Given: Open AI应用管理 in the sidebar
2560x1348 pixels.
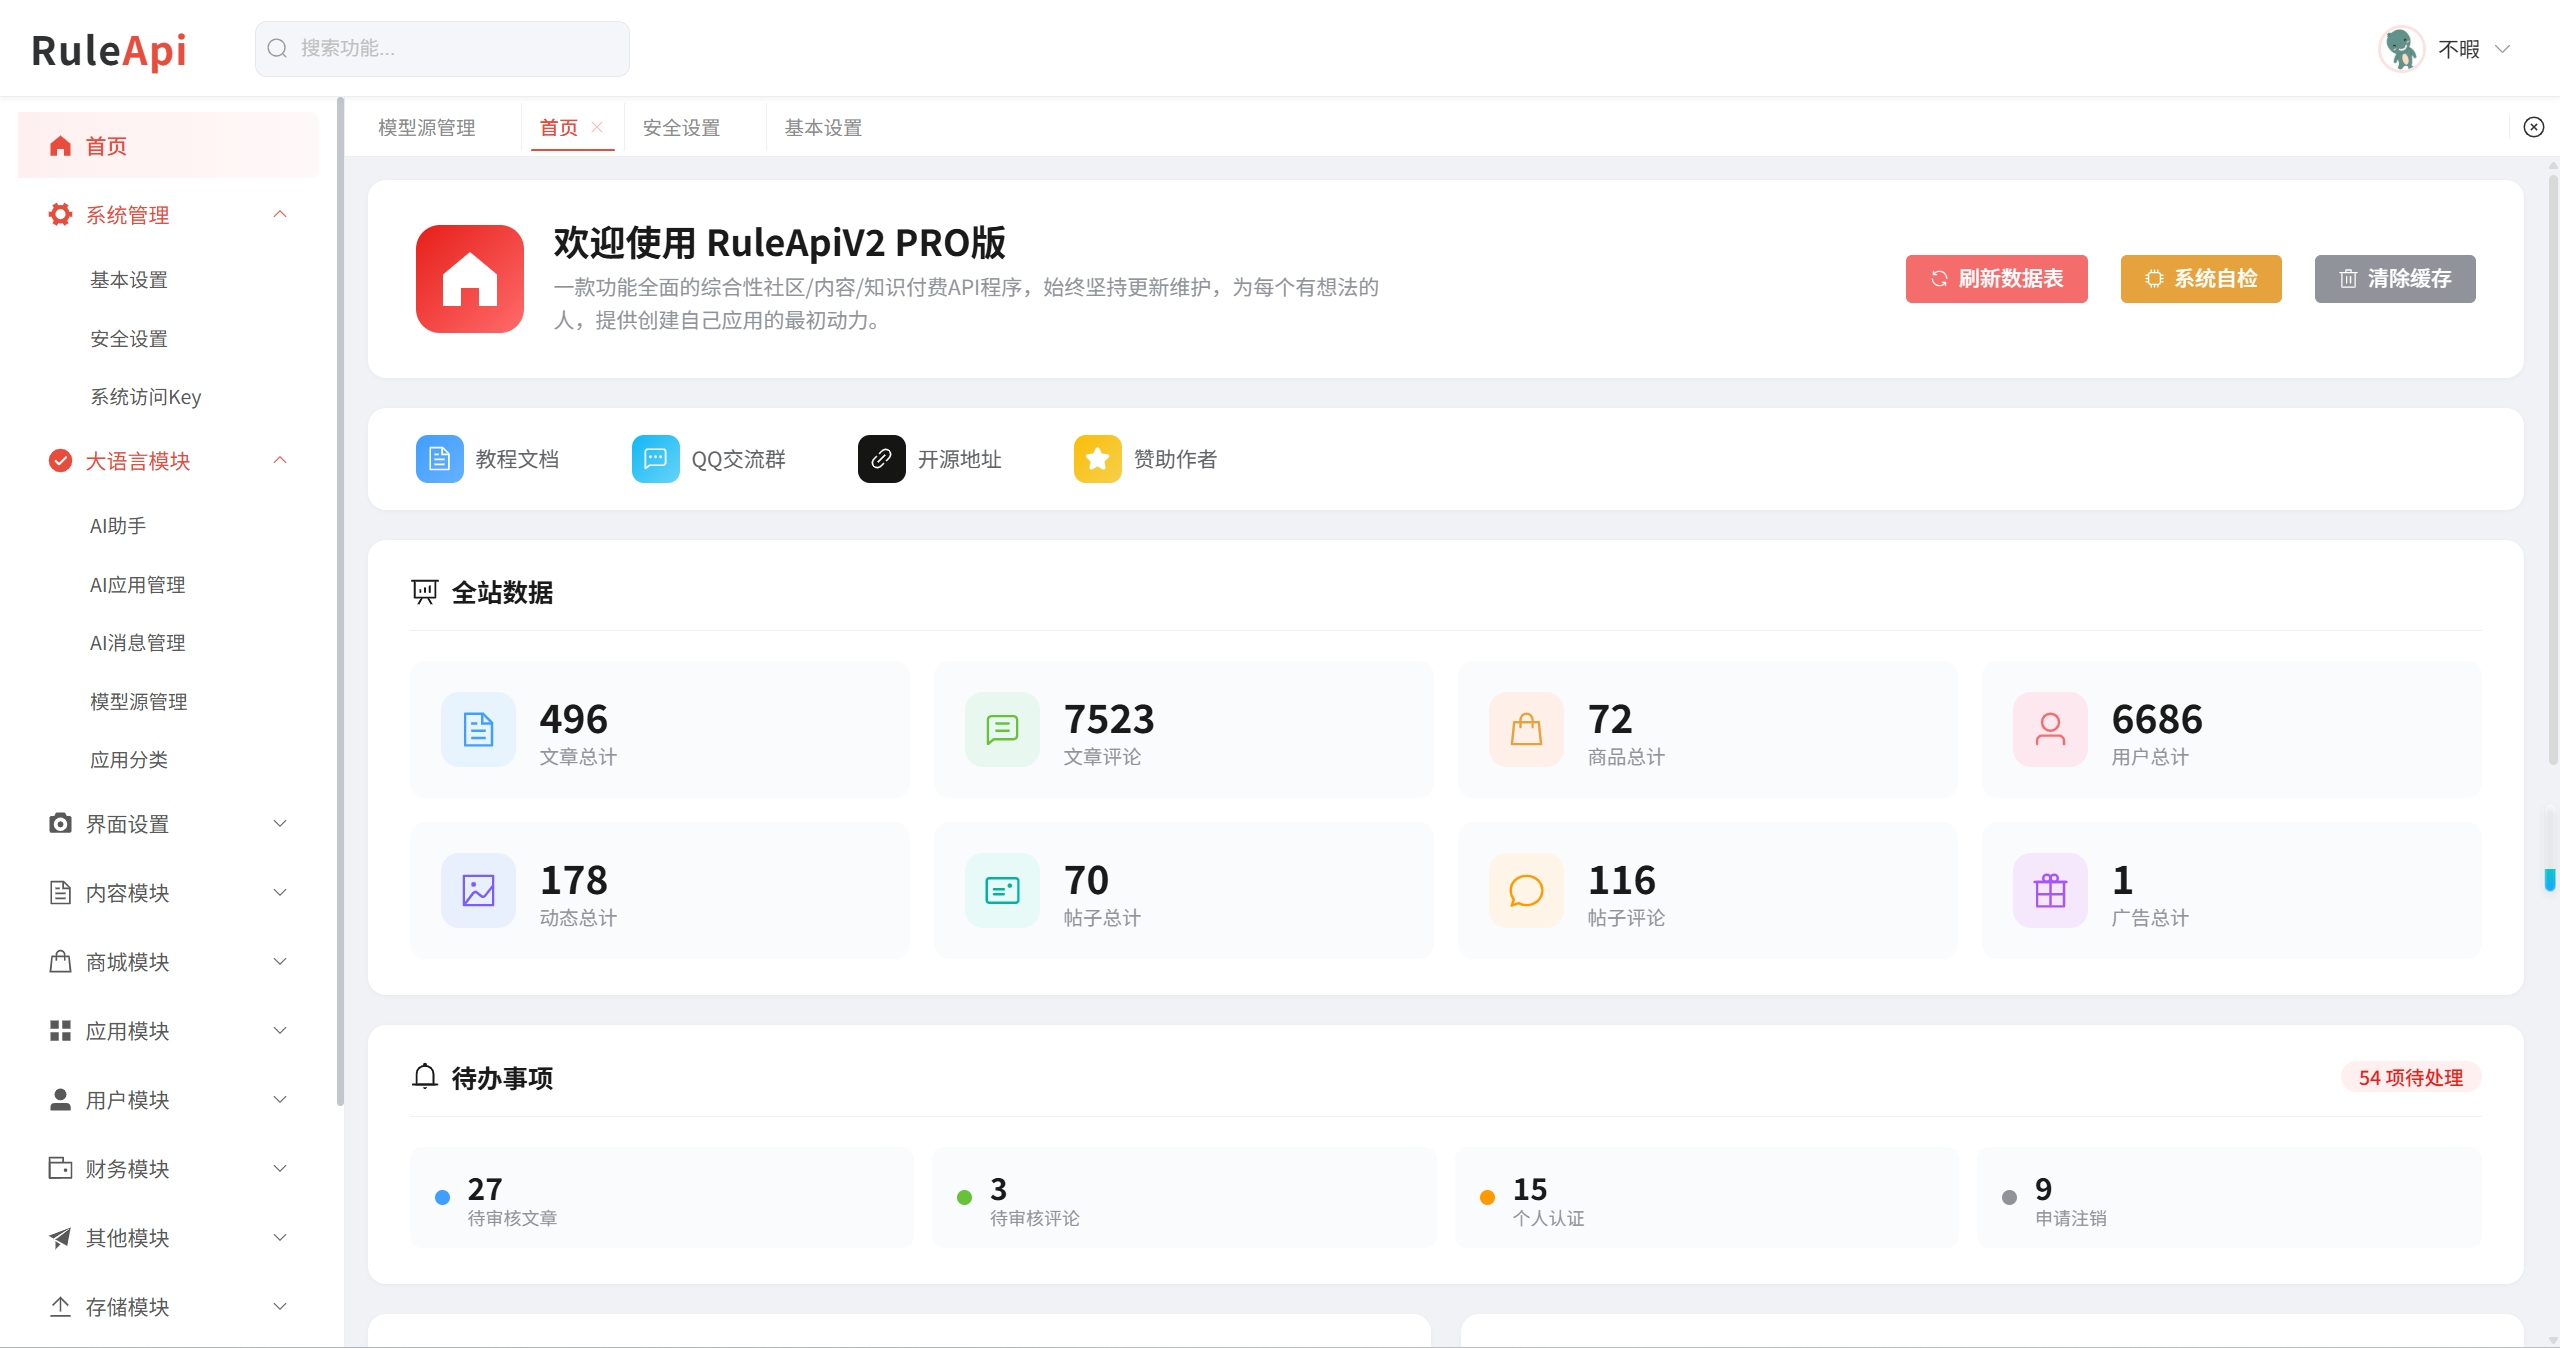Looking at the screenshot, I should [x=138, y=585].
